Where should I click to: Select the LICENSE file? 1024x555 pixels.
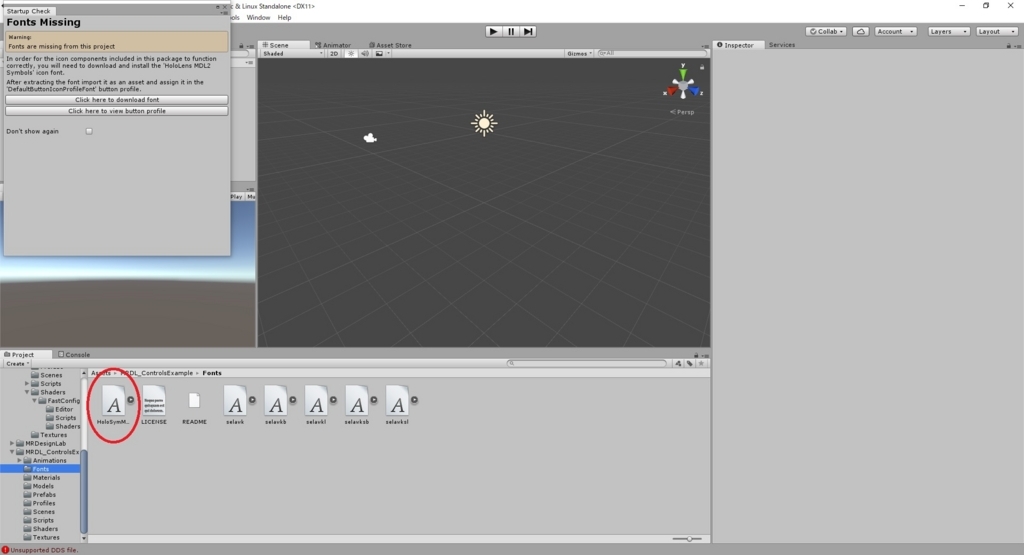pos(154,405)
